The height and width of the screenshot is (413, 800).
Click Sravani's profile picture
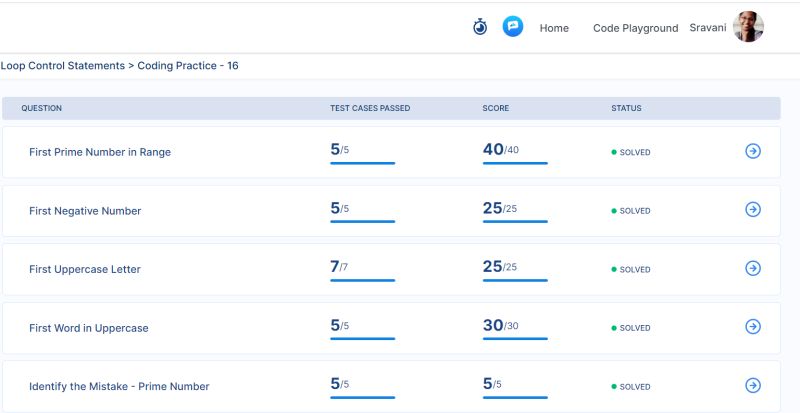click(x=748, y=27)
